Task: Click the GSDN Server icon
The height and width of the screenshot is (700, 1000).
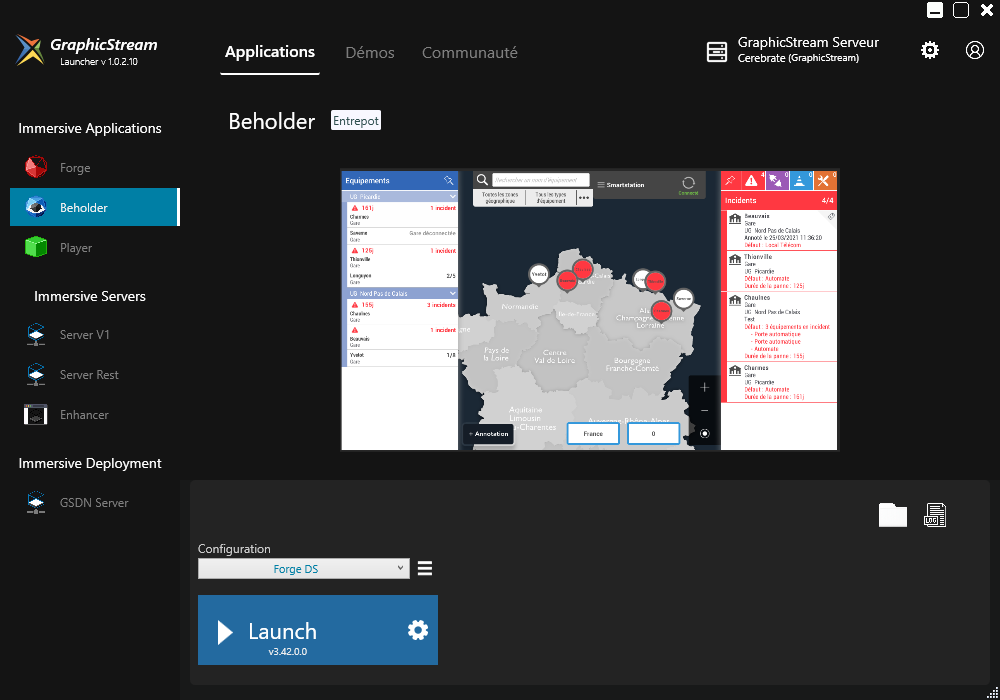Action: [x=36, y=502]
